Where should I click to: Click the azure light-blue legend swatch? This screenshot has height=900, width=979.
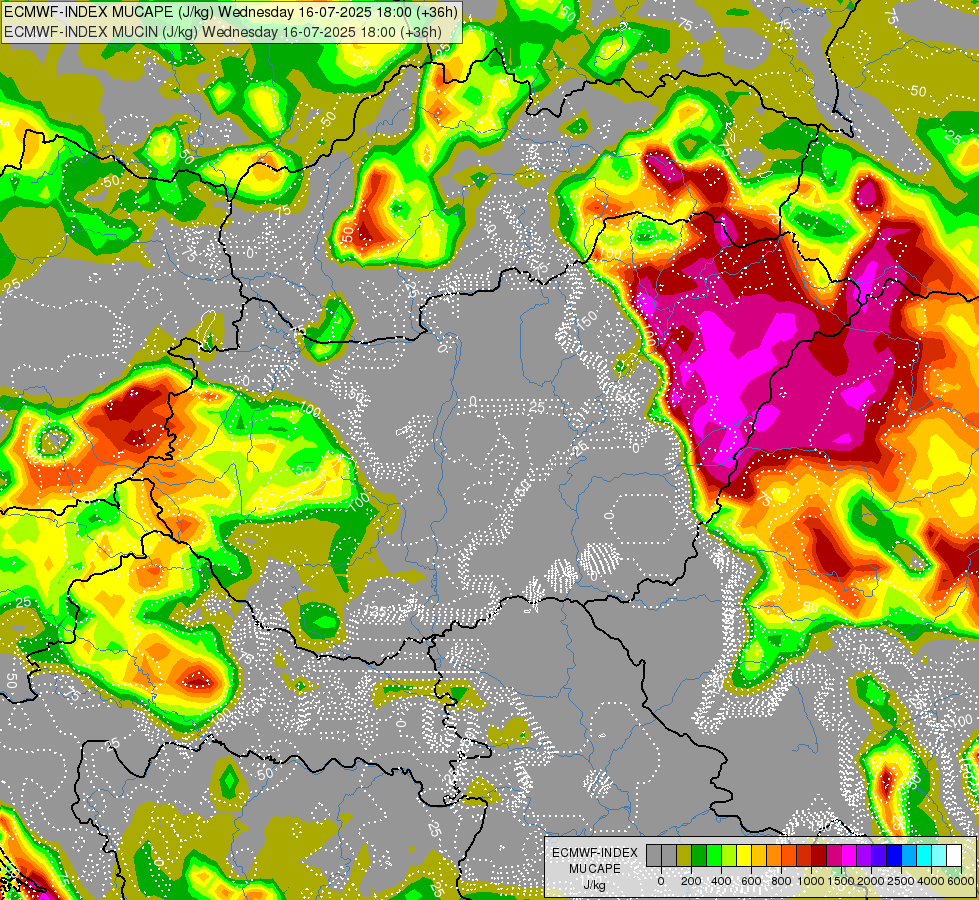(910, 855)
